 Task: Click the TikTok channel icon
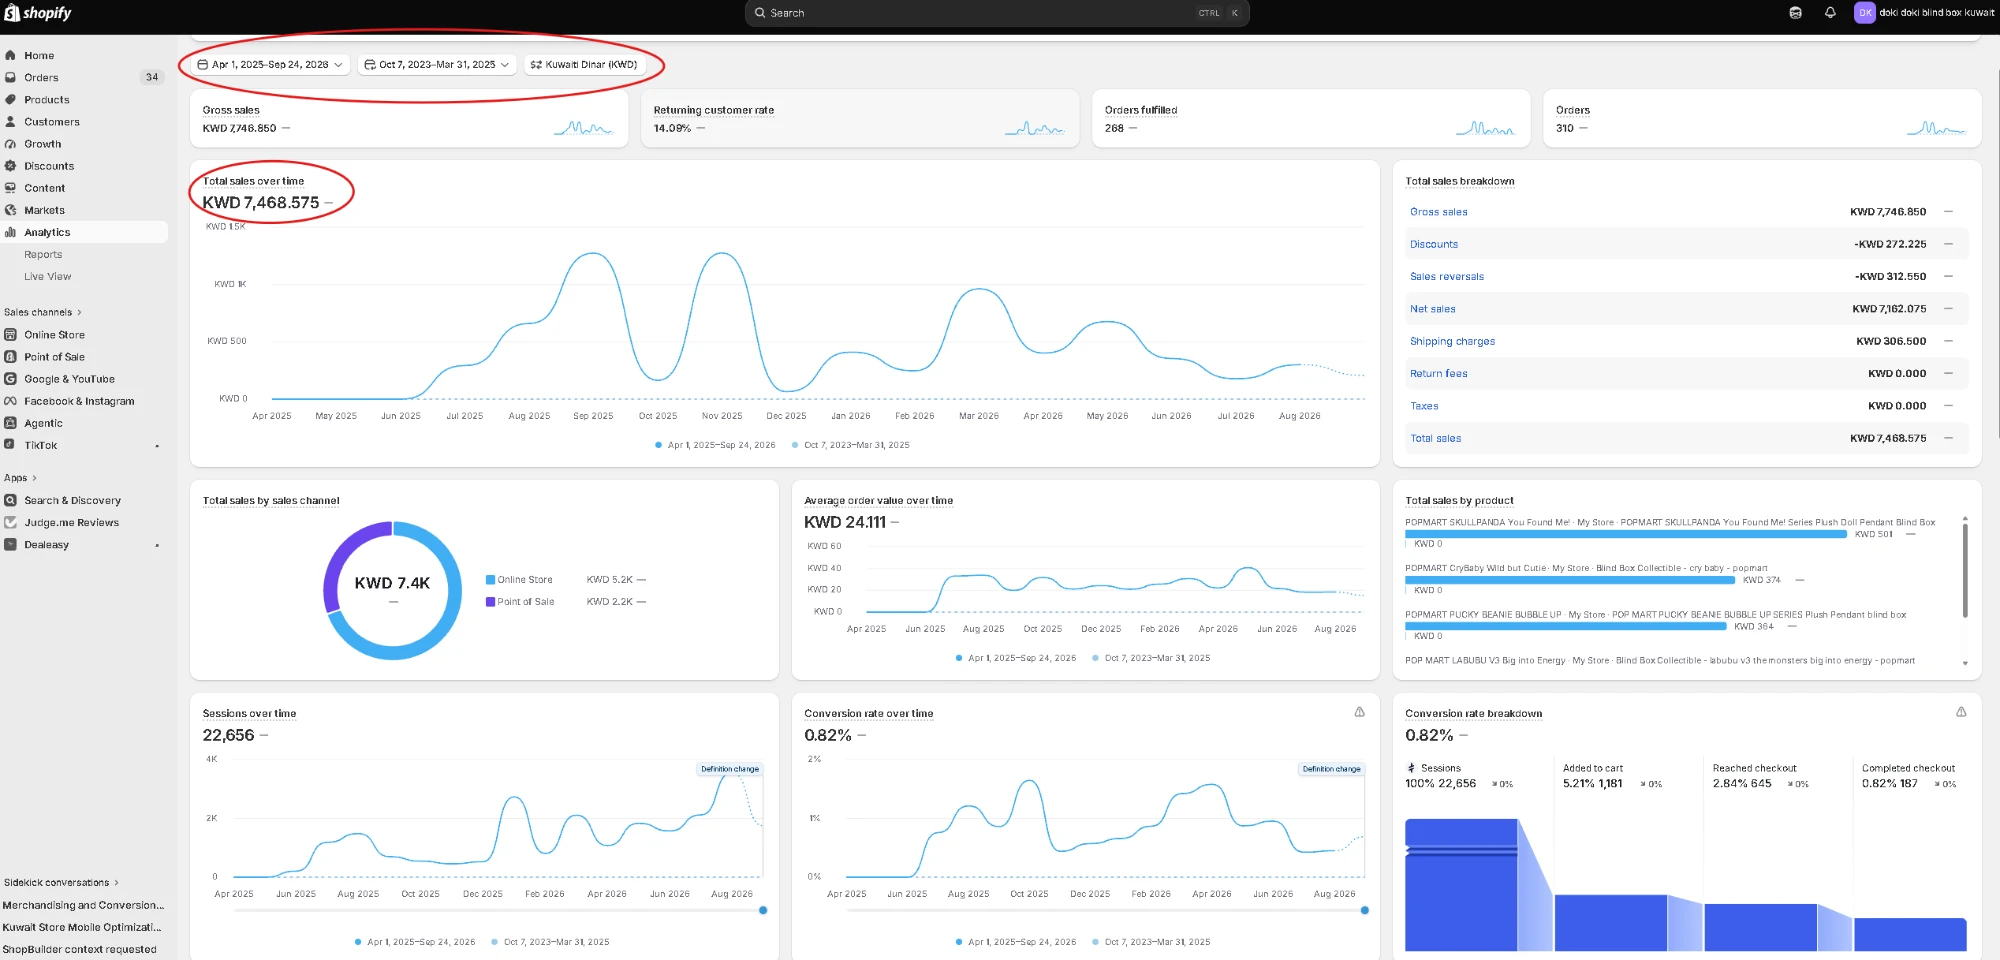click(x=10, y=445)
